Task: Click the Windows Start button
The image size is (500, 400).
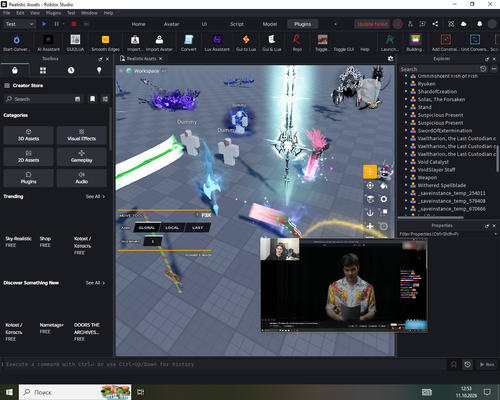Action: [9, 392]
